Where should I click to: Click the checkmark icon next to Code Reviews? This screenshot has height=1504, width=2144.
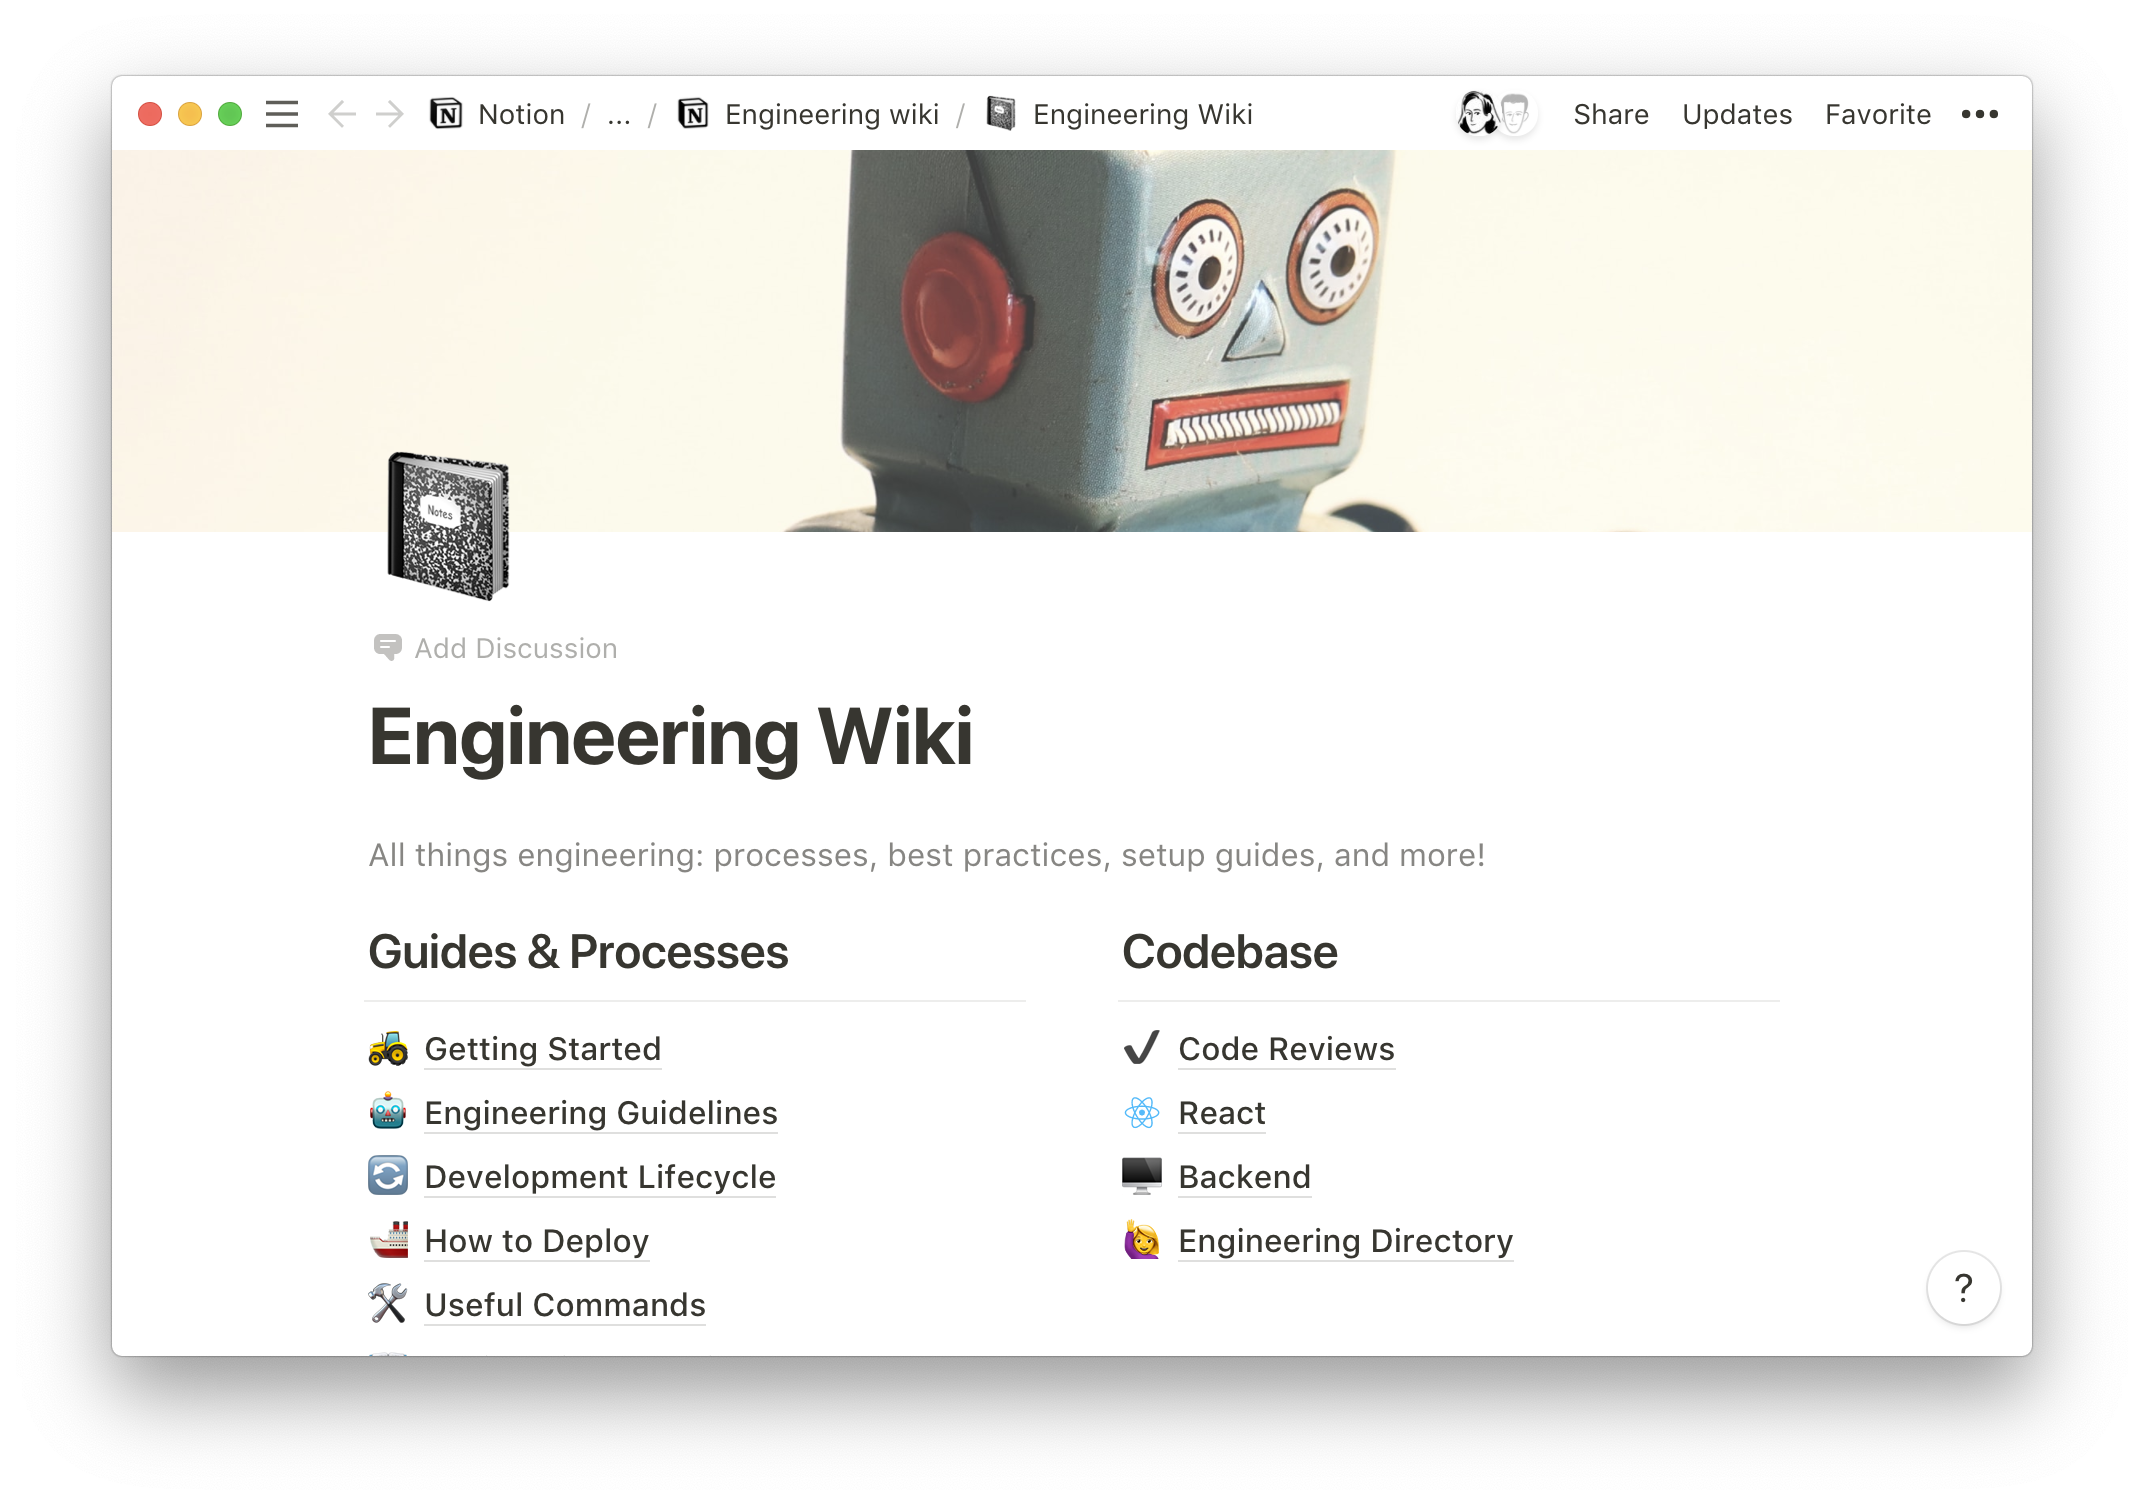[1142, 1048]
